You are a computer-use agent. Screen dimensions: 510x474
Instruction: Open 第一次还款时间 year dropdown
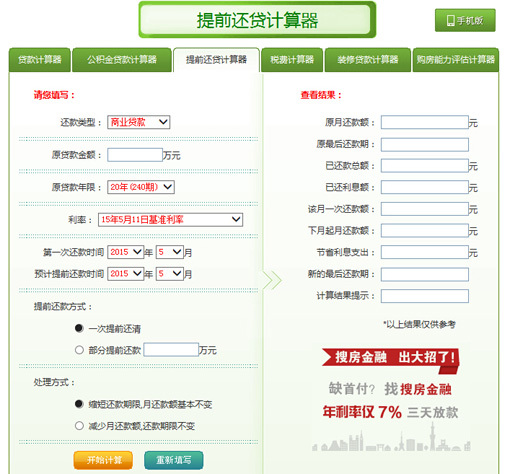(x=125, y=252)
